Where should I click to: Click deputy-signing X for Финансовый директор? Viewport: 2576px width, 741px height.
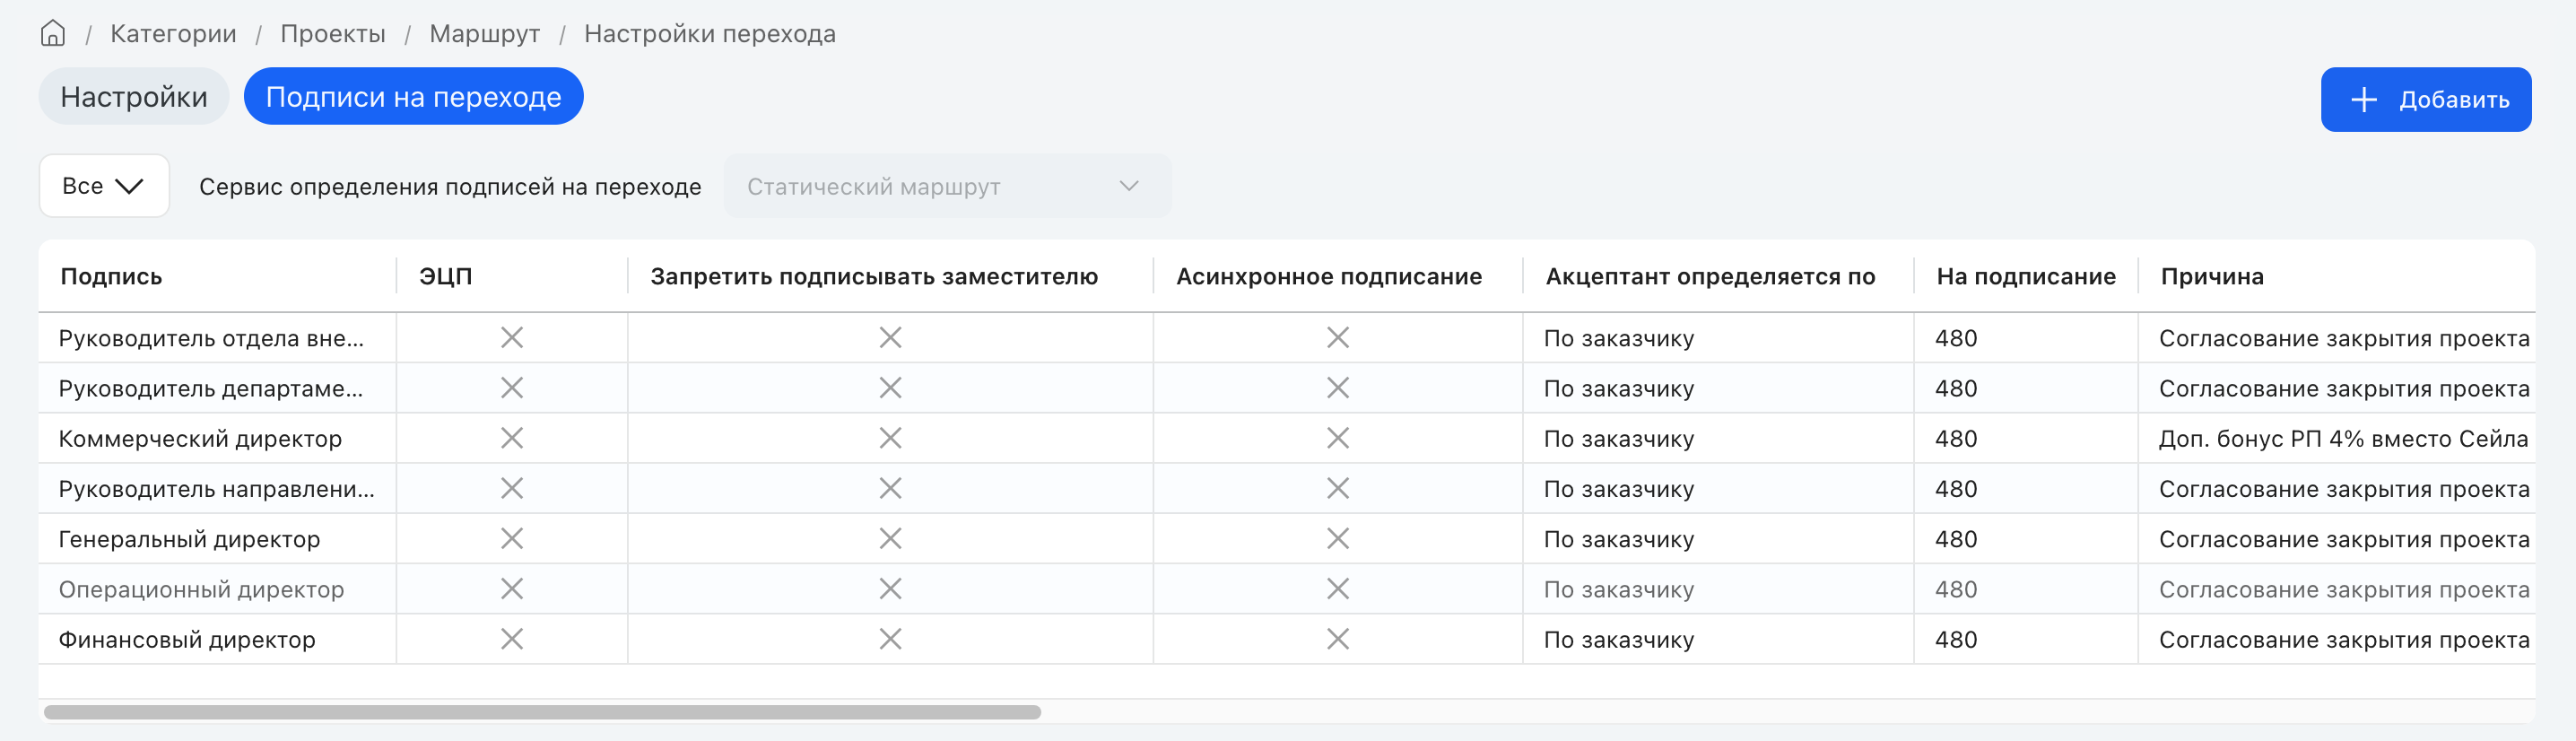point(890,639)
